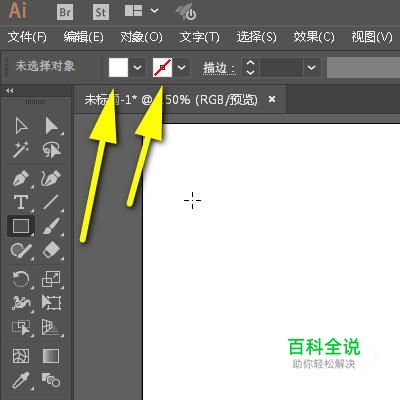Activate the Free Transform tool

[51, 303]
